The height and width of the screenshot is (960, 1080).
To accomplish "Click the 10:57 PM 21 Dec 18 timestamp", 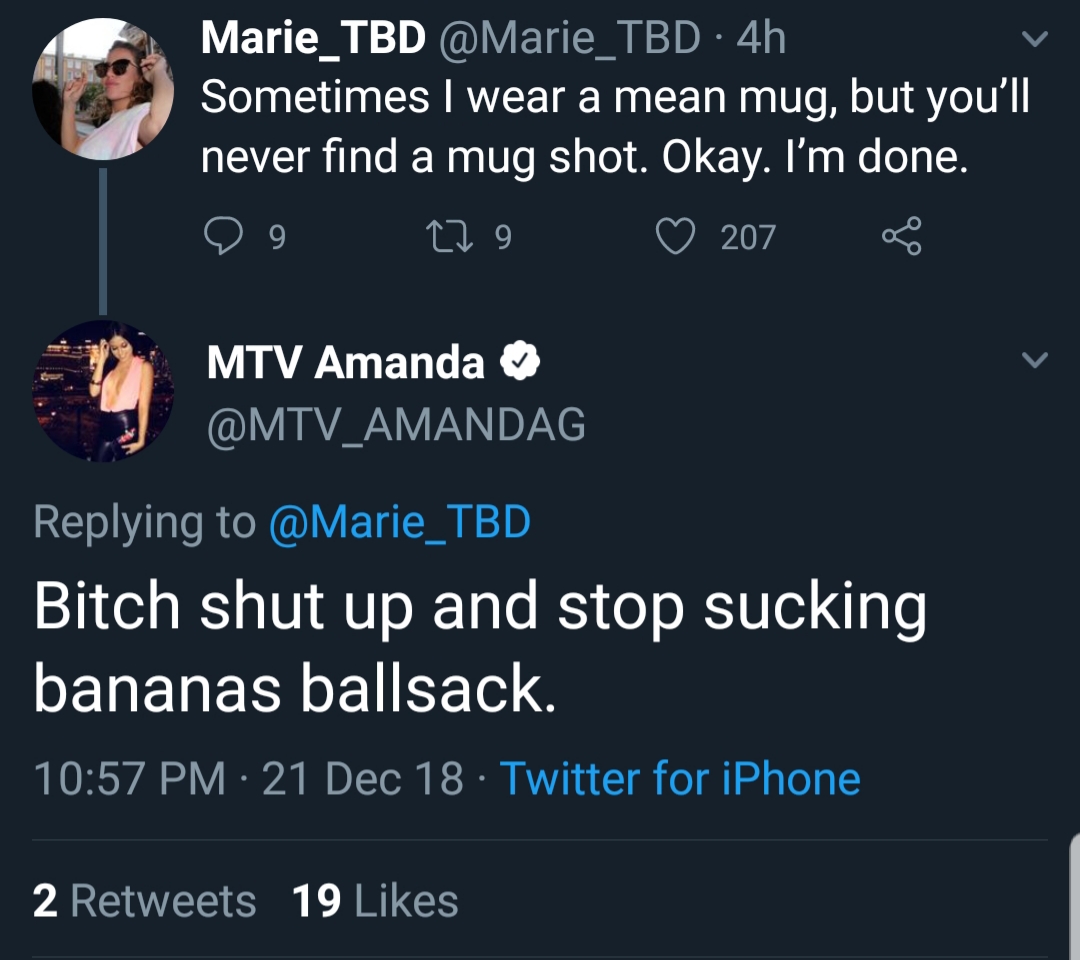I will pyautogui.click(x=248, y=779).
